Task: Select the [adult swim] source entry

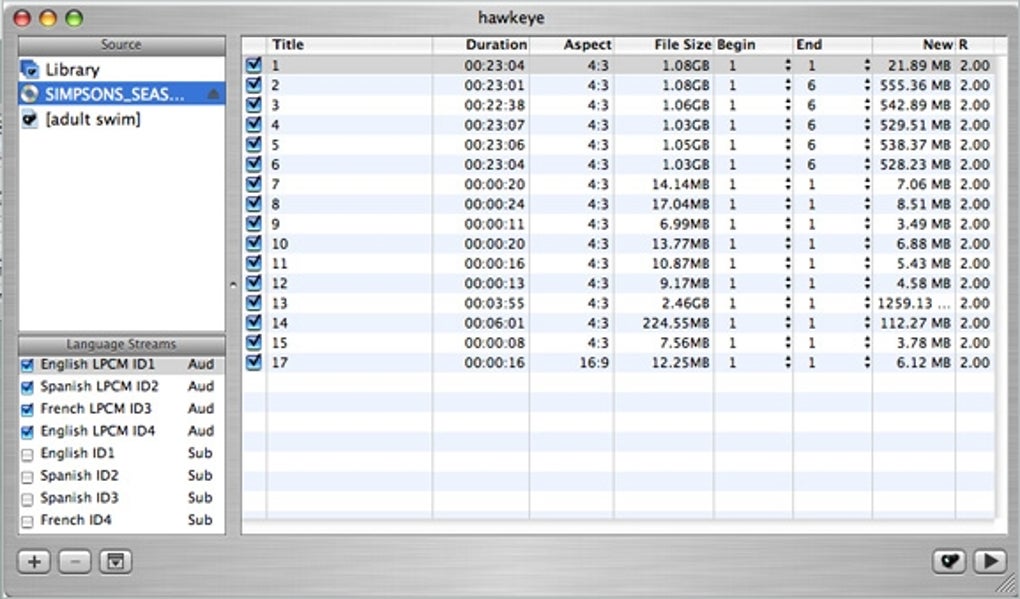Action: coord(122,119)
